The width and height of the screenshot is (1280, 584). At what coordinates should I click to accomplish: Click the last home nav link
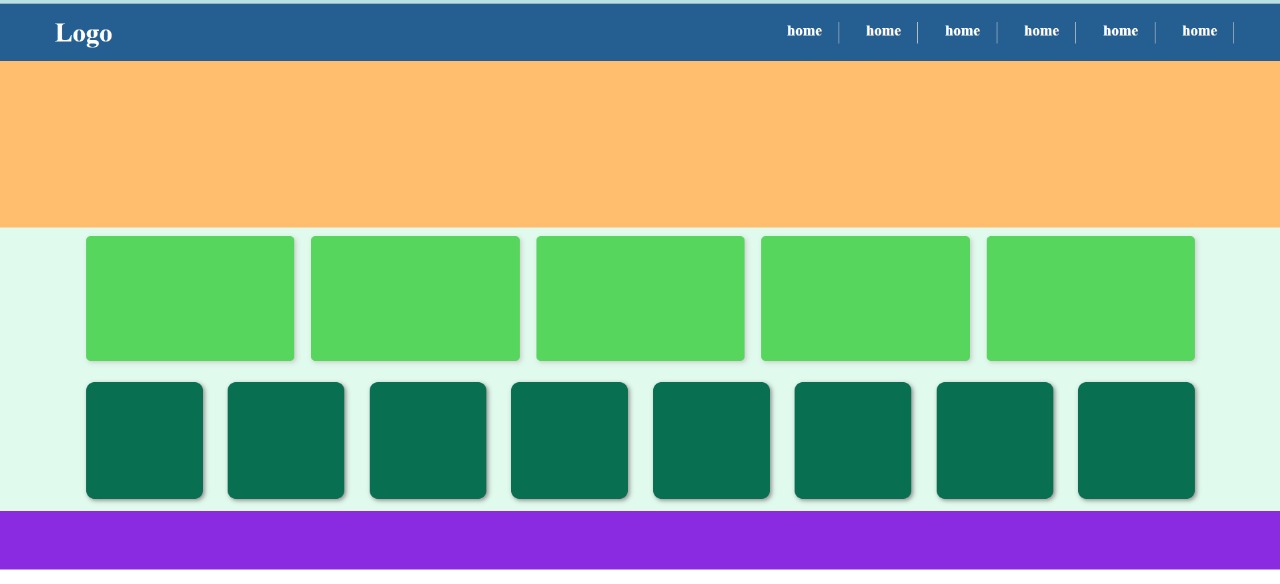coord(1199,31)
